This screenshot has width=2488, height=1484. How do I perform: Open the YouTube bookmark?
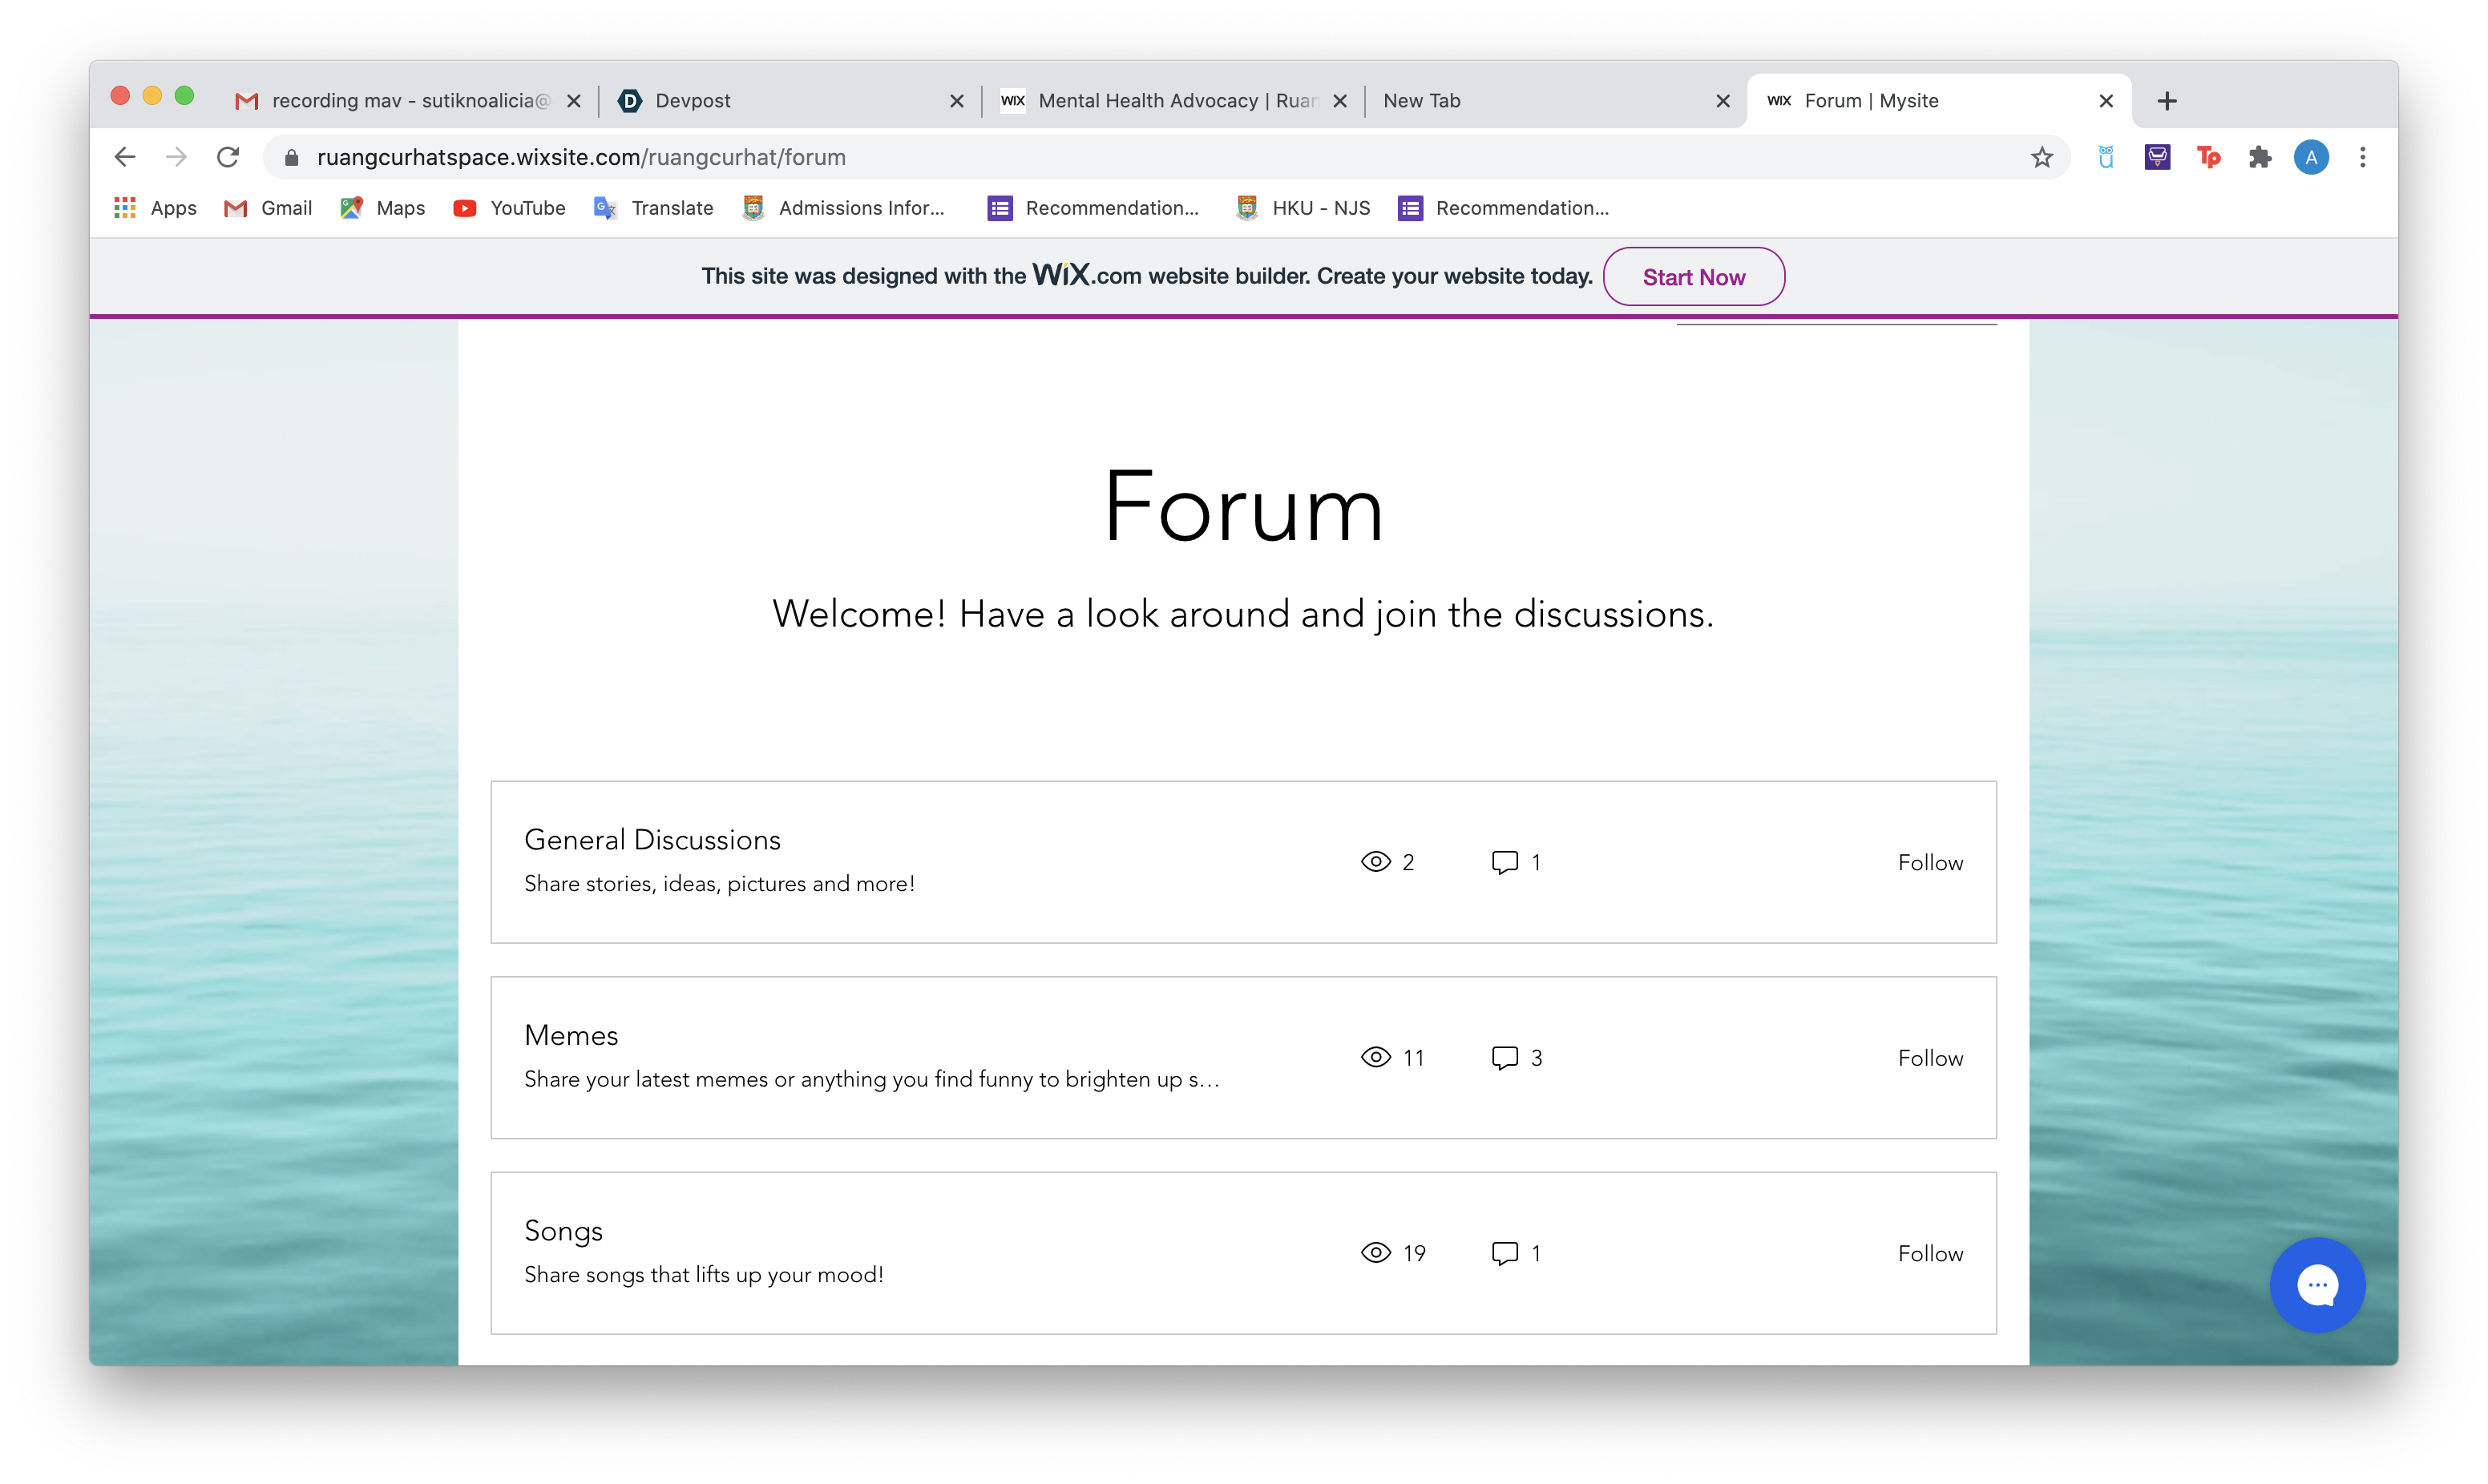(x=510, y=208)
